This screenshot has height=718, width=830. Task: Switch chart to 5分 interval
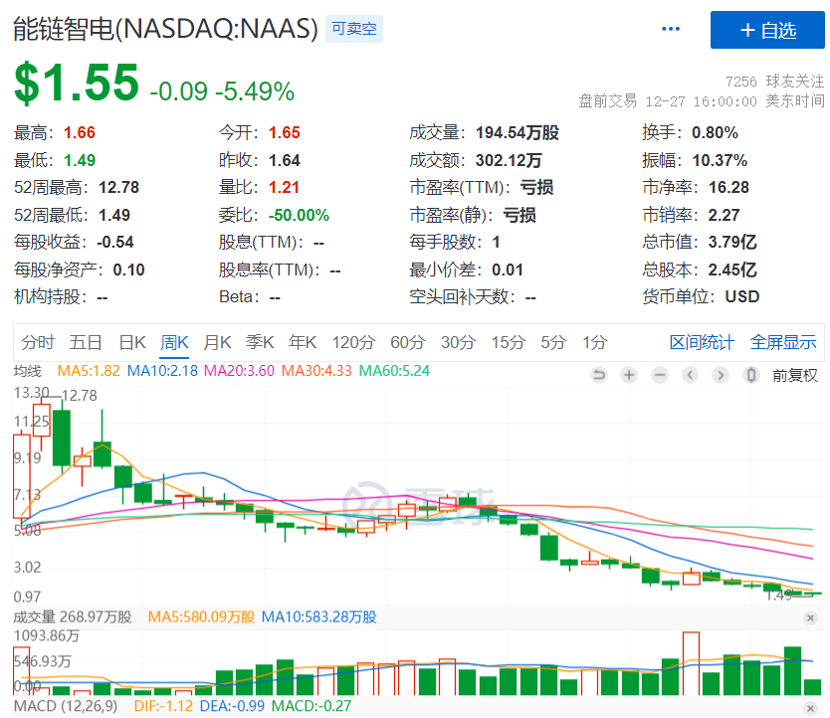[553, 343]
